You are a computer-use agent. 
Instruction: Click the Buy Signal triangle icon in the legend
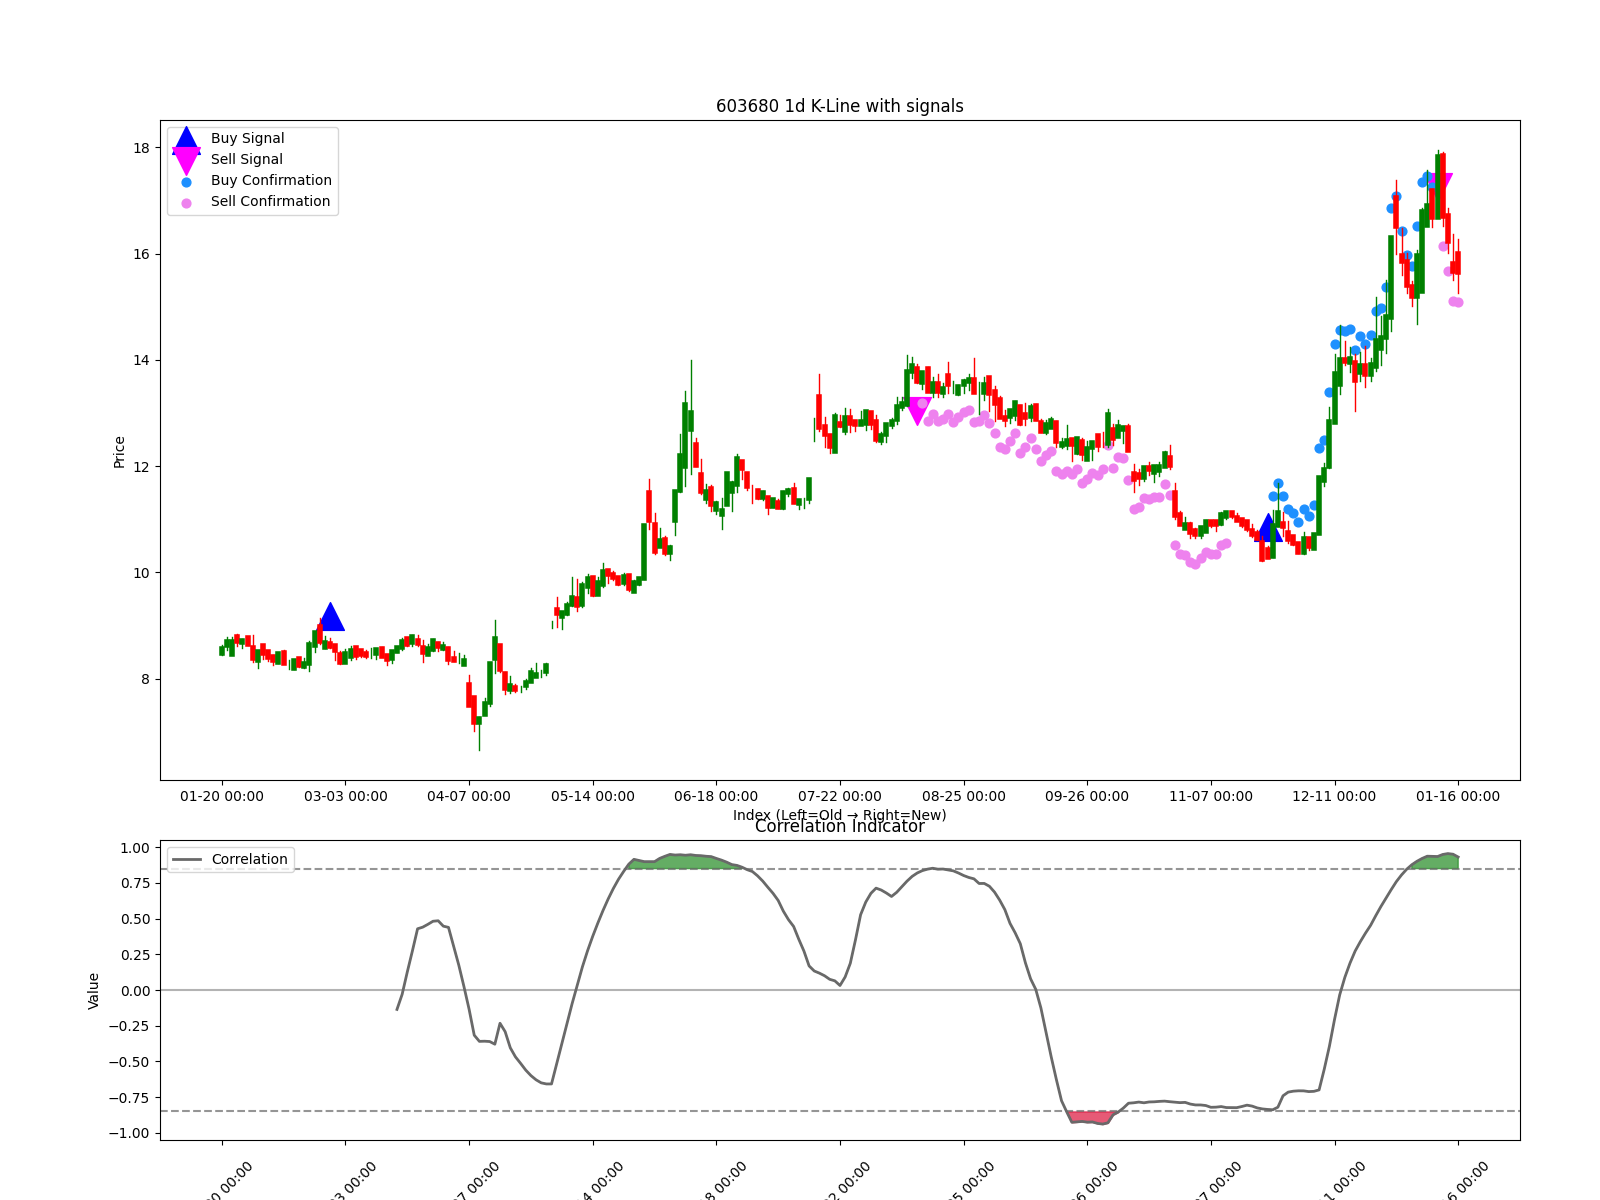[185, 138]
